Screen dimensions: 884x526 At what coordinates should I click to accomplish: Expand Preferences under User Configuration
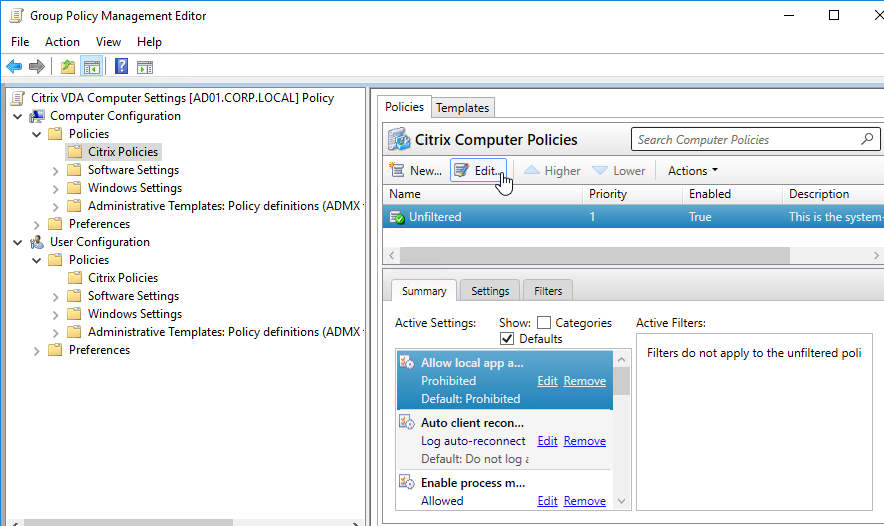pos(37,351)
